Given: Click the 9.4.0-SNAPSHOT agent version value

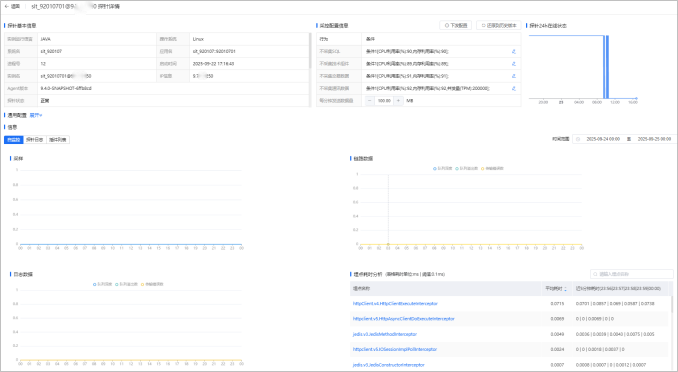Looking at the screenshot, I should point(66,88).
